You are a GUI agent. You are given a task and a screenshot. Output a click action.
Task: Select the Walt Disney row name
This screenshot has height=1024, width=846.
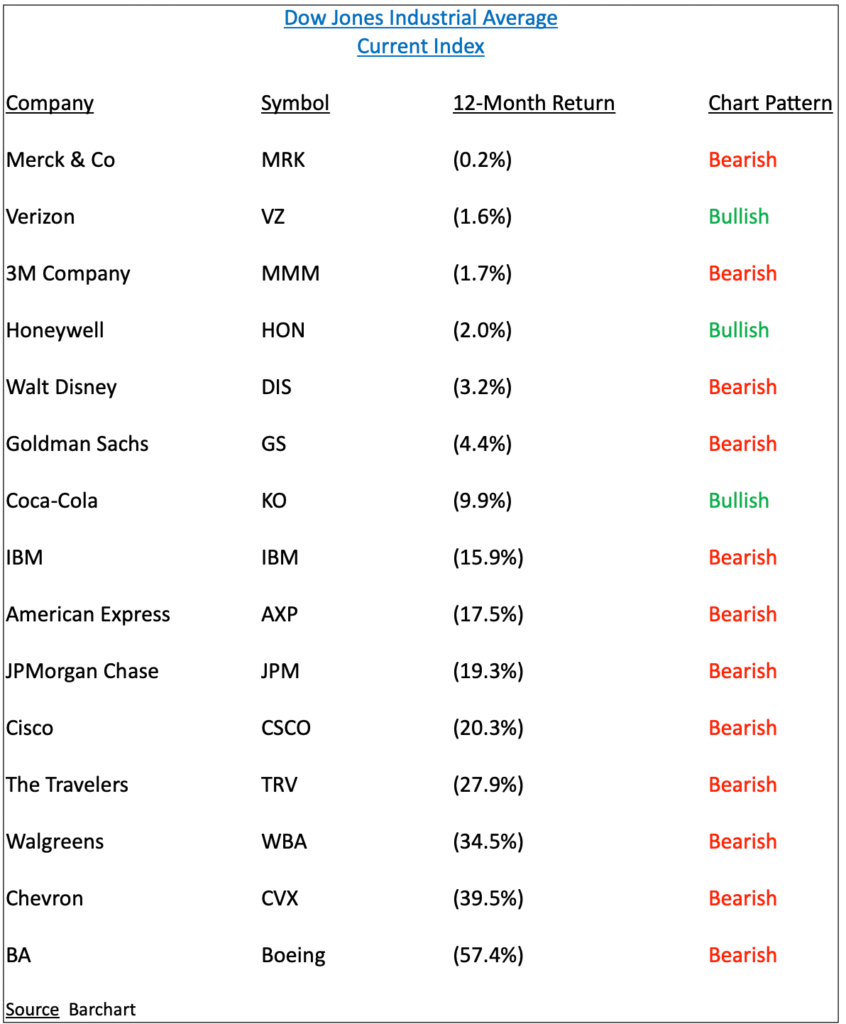click(61, 387)
